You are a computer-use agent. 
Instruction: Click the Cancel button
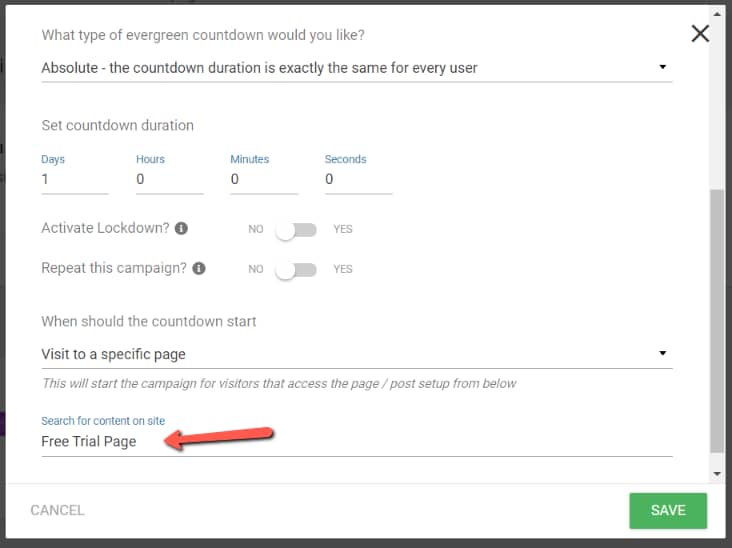click(x=57, y=510)
